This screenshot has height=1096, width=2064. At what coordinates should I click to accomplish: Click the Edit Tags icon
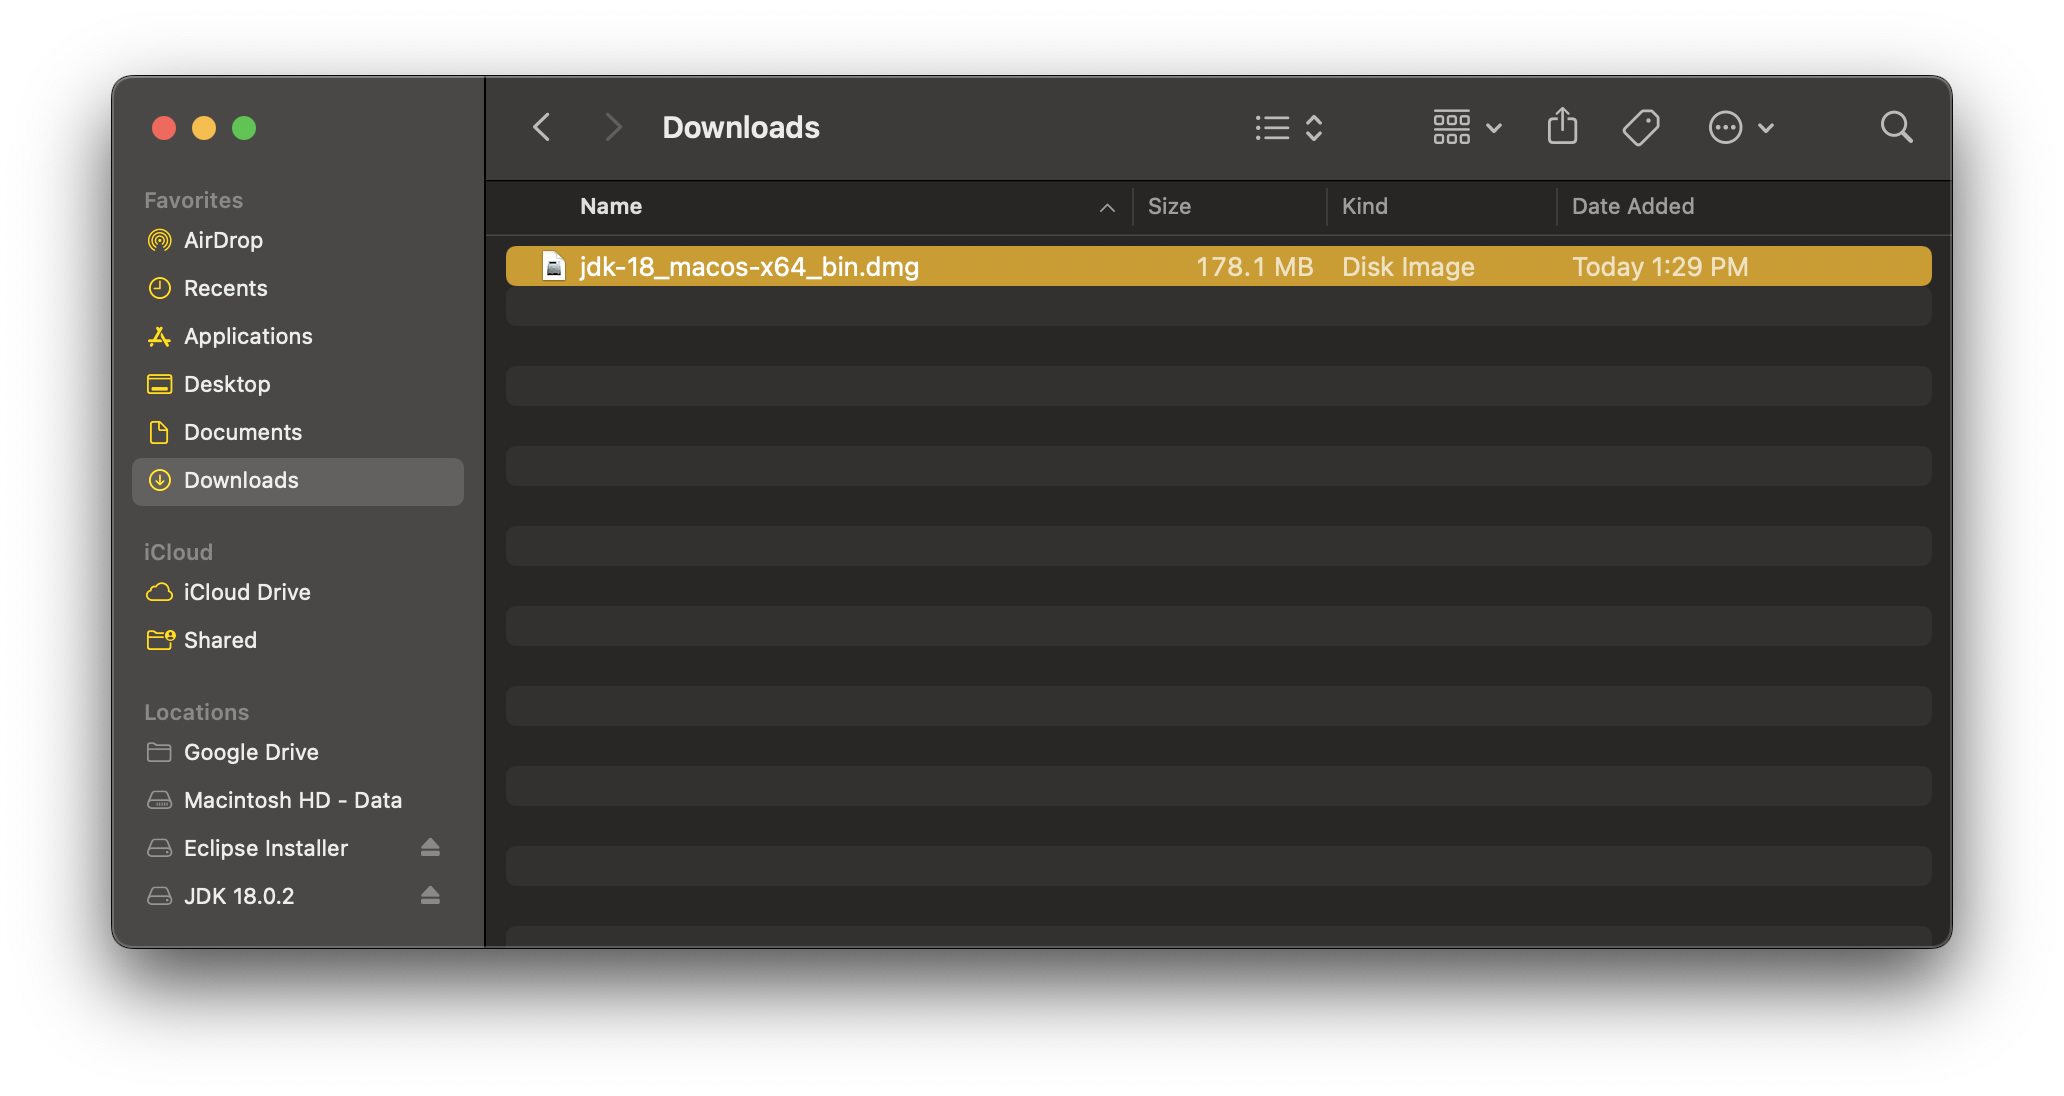click(1640, 127)
